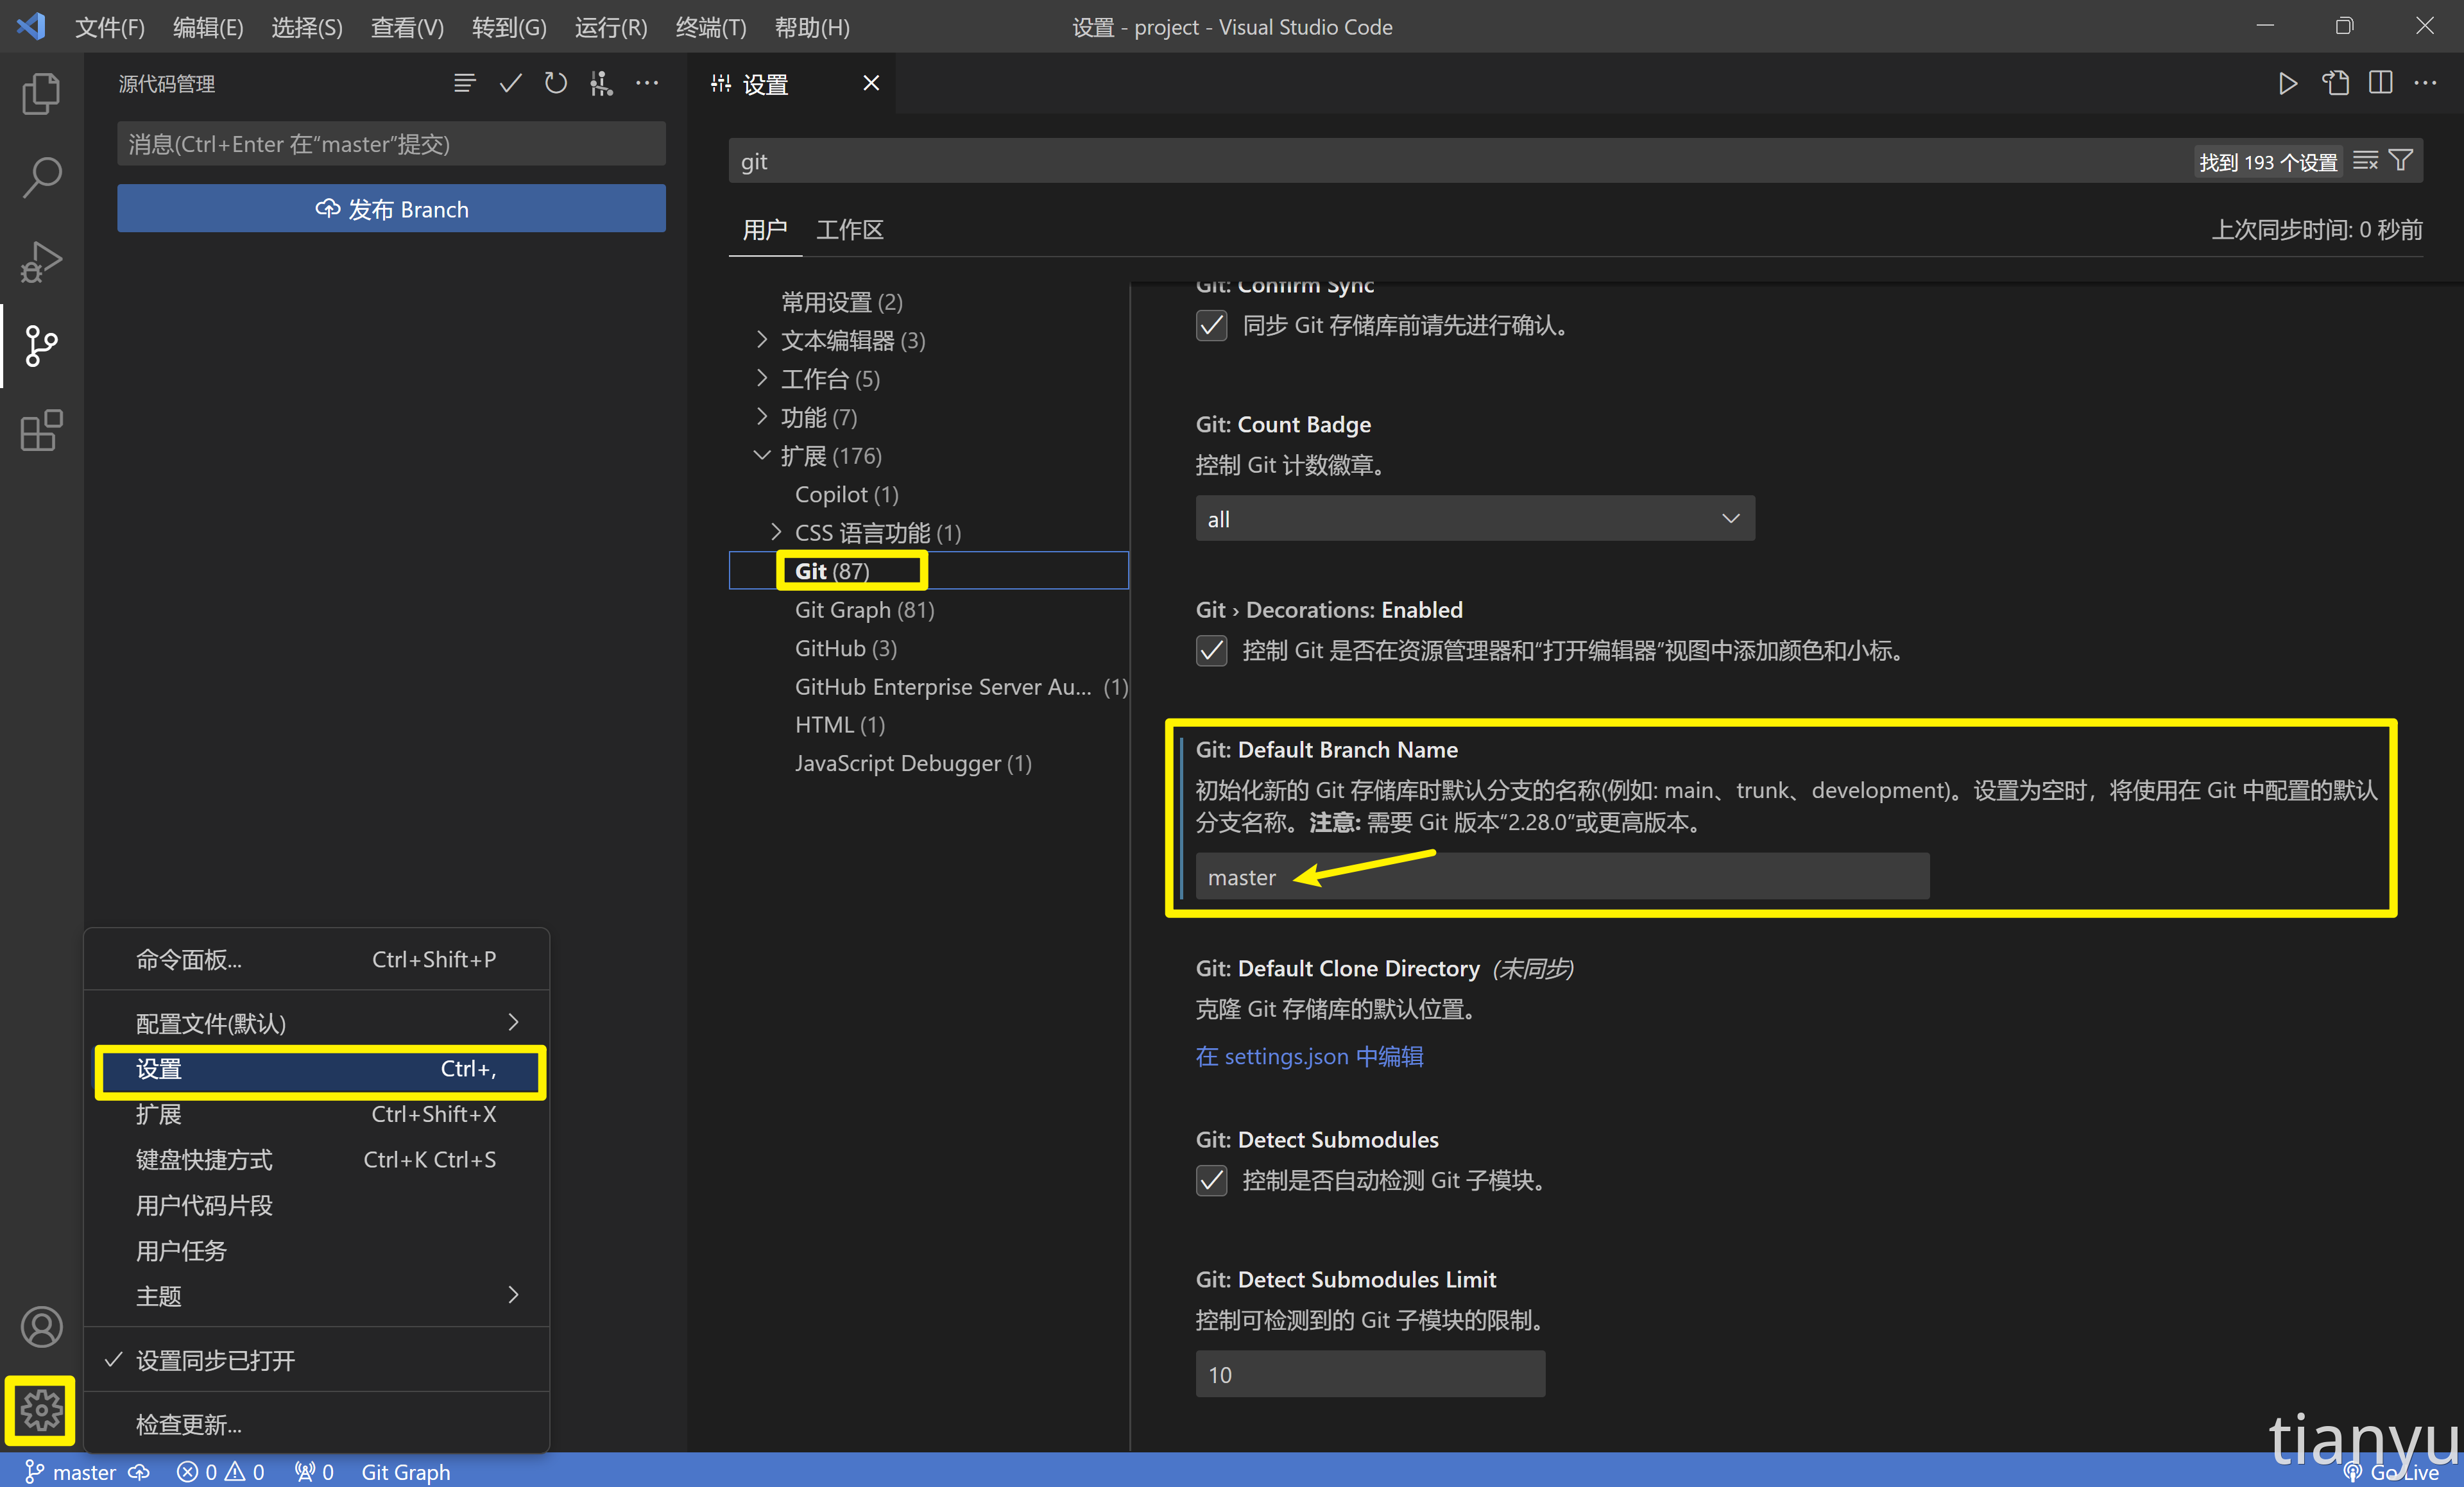Click publish cloud icon in status bar
2464x1487 pixels.
(x=139, y=1472)
